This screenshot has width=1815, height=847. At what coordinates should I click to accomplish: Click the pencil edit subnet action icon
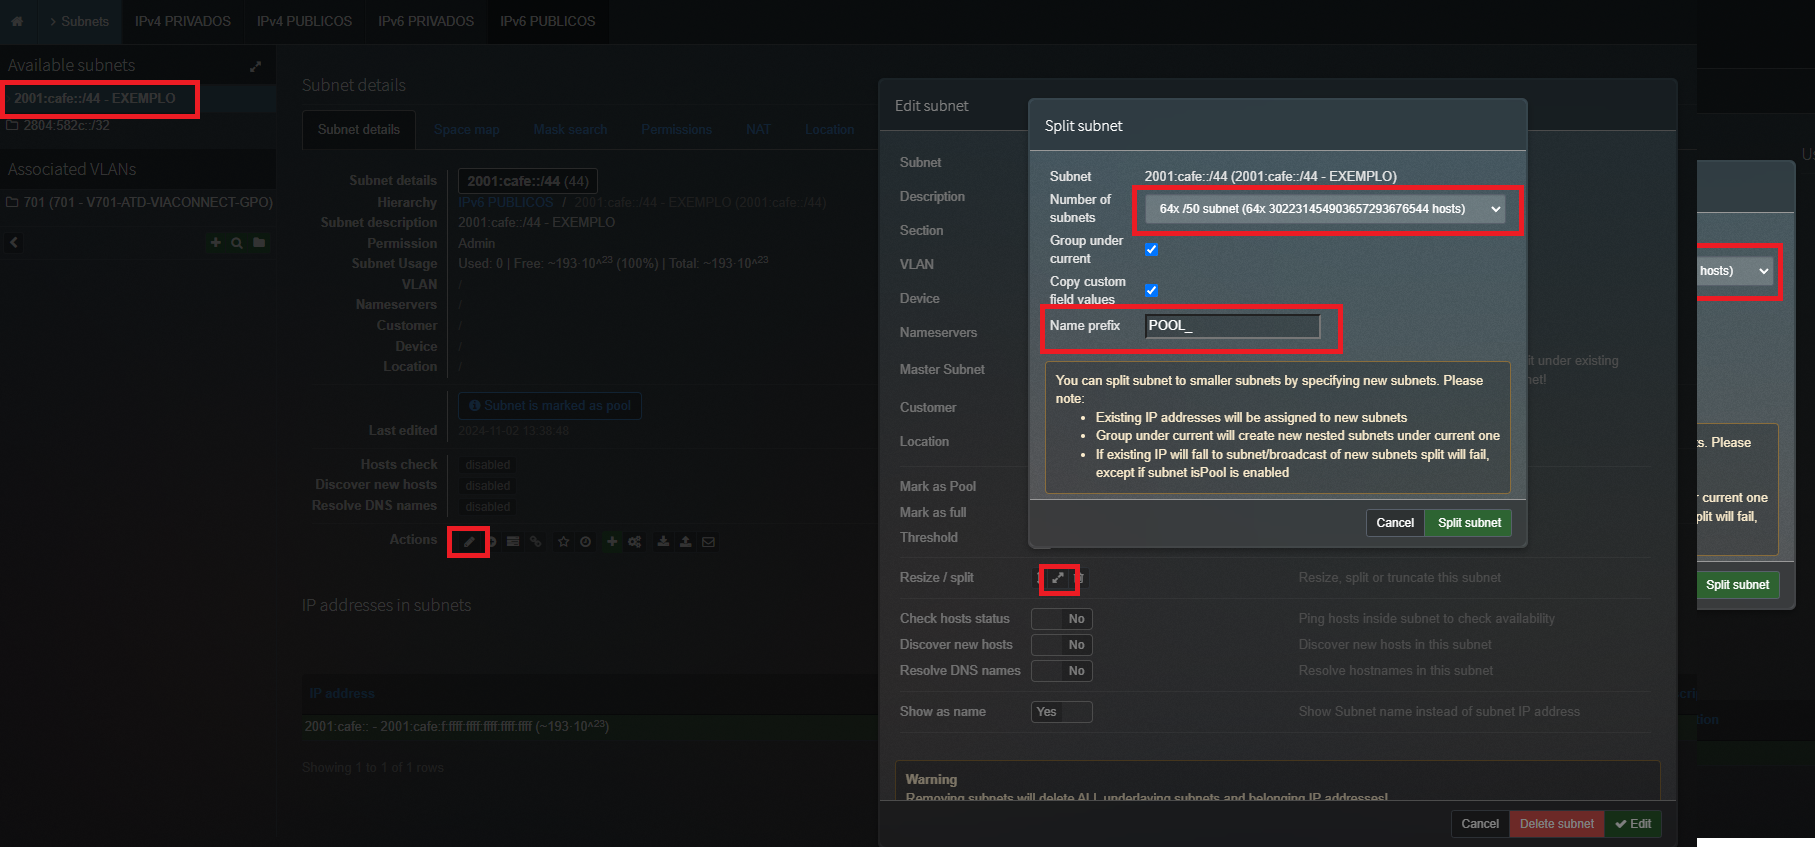click(x=468, y=542)
